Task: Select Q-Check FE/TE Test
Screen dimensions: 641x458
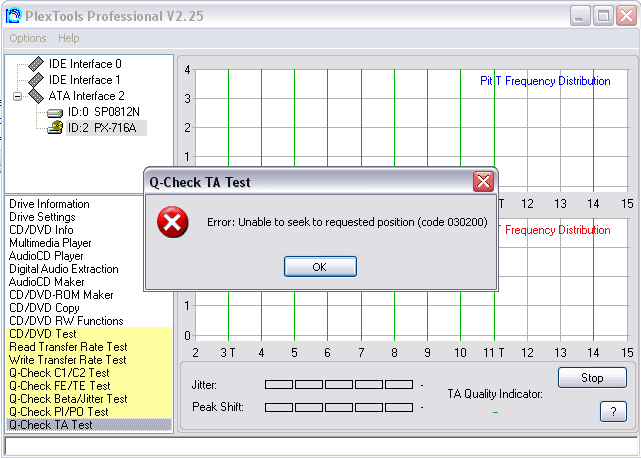Action: coord(89,386)
